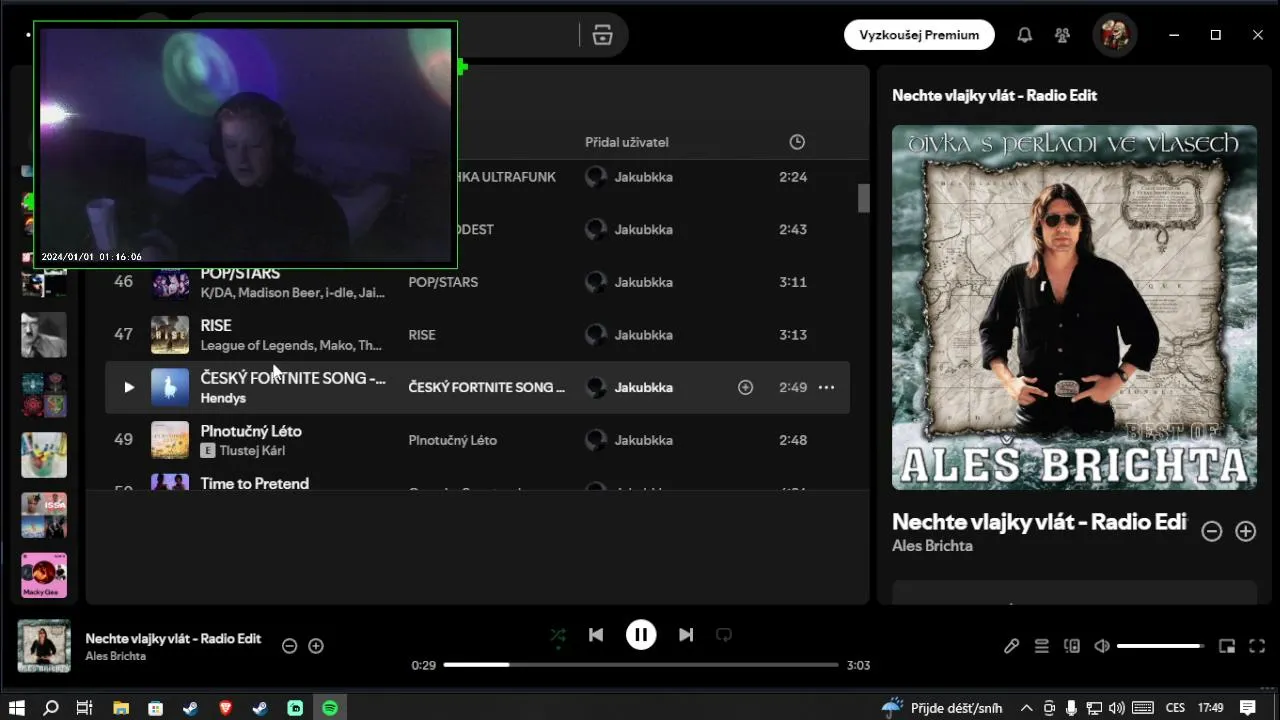The height and width of the screenshot is (720, 1280).
Task: Play ČESKÝ FORTNITE SONG row
Action: click(129, 387)
